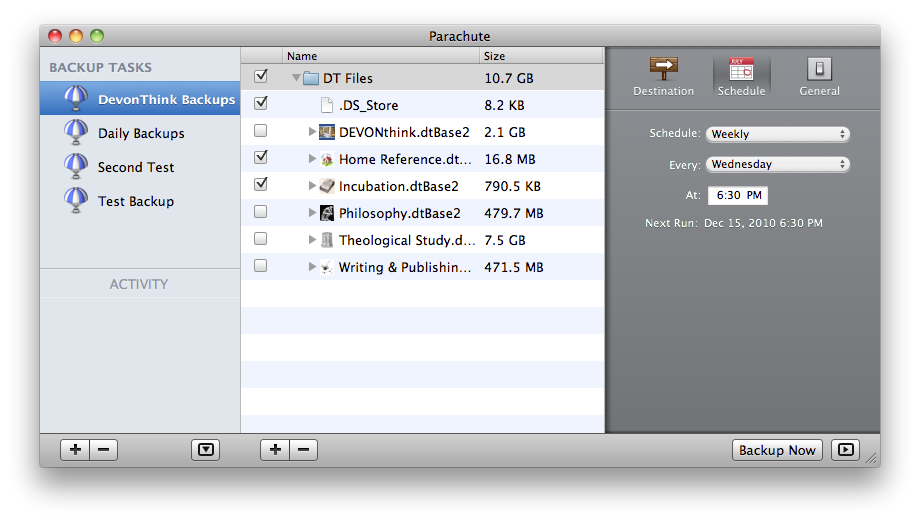Click the Backup Now button
The height and width of the screenshot is (522, 920).
point(777,450)
